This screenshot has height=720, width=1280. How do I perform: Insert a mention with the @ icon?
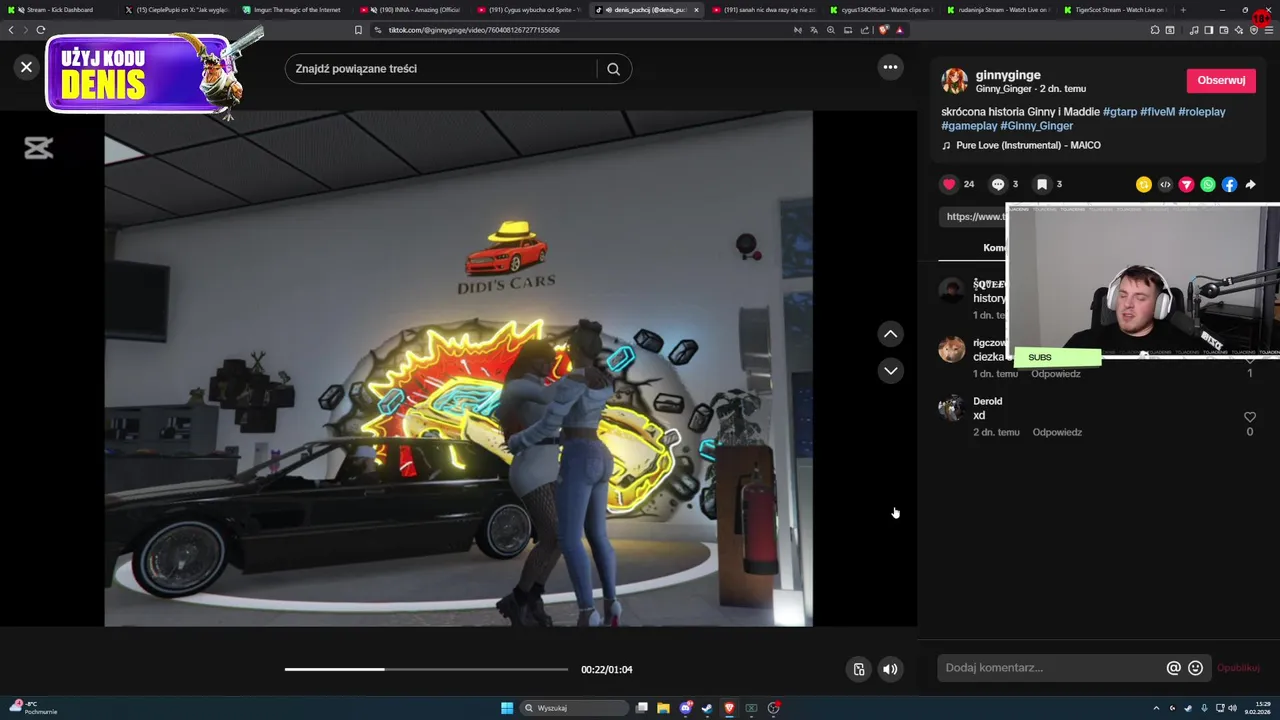pyautogui.click(x=1173, y=668)
